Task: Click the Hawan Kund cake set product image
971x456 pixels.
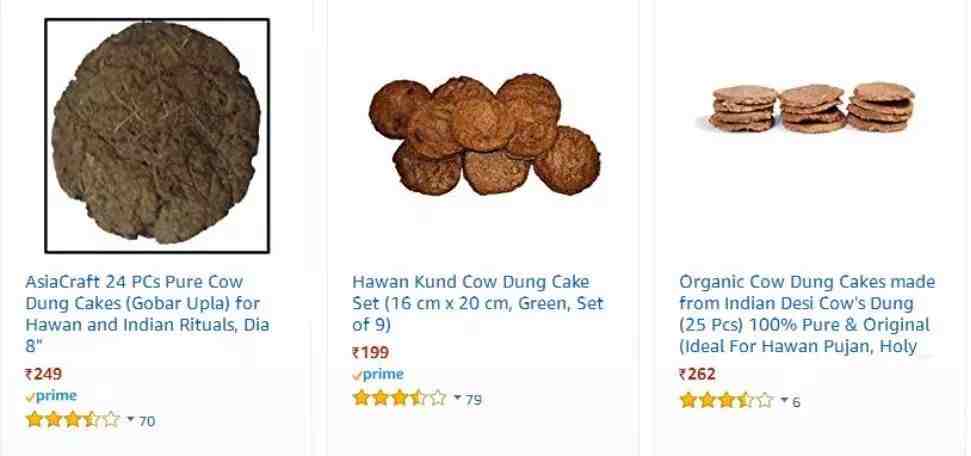Action: pyautogui.click(x=485, y=135)
